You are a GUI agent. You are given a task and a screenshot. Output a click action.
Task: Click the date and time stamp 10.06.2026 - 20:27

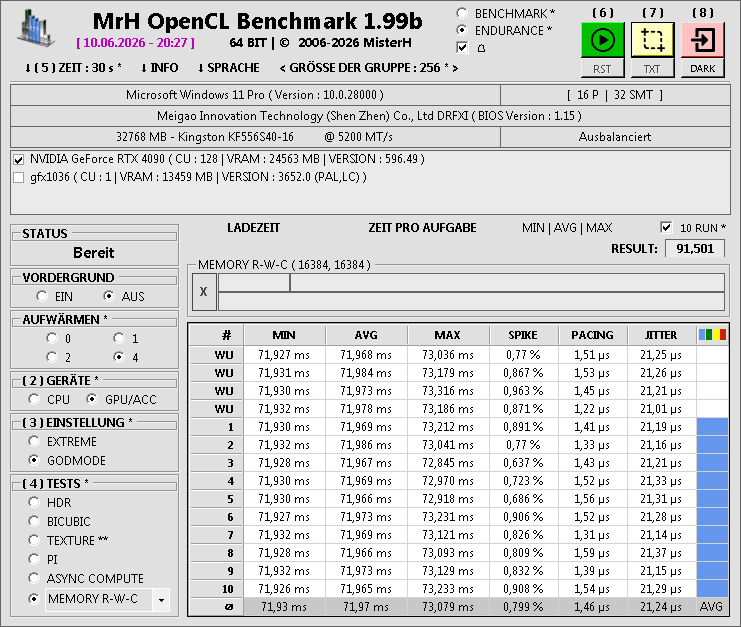135,43
